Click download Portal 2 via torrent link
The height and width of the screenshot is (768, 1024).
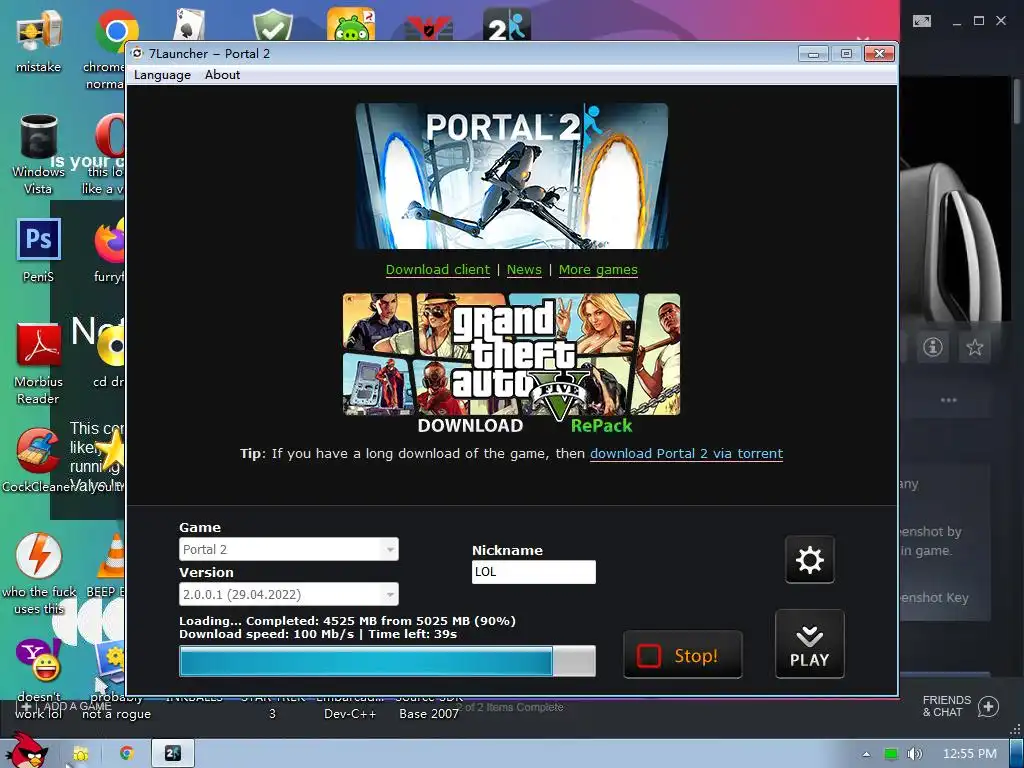pos(686,453)
